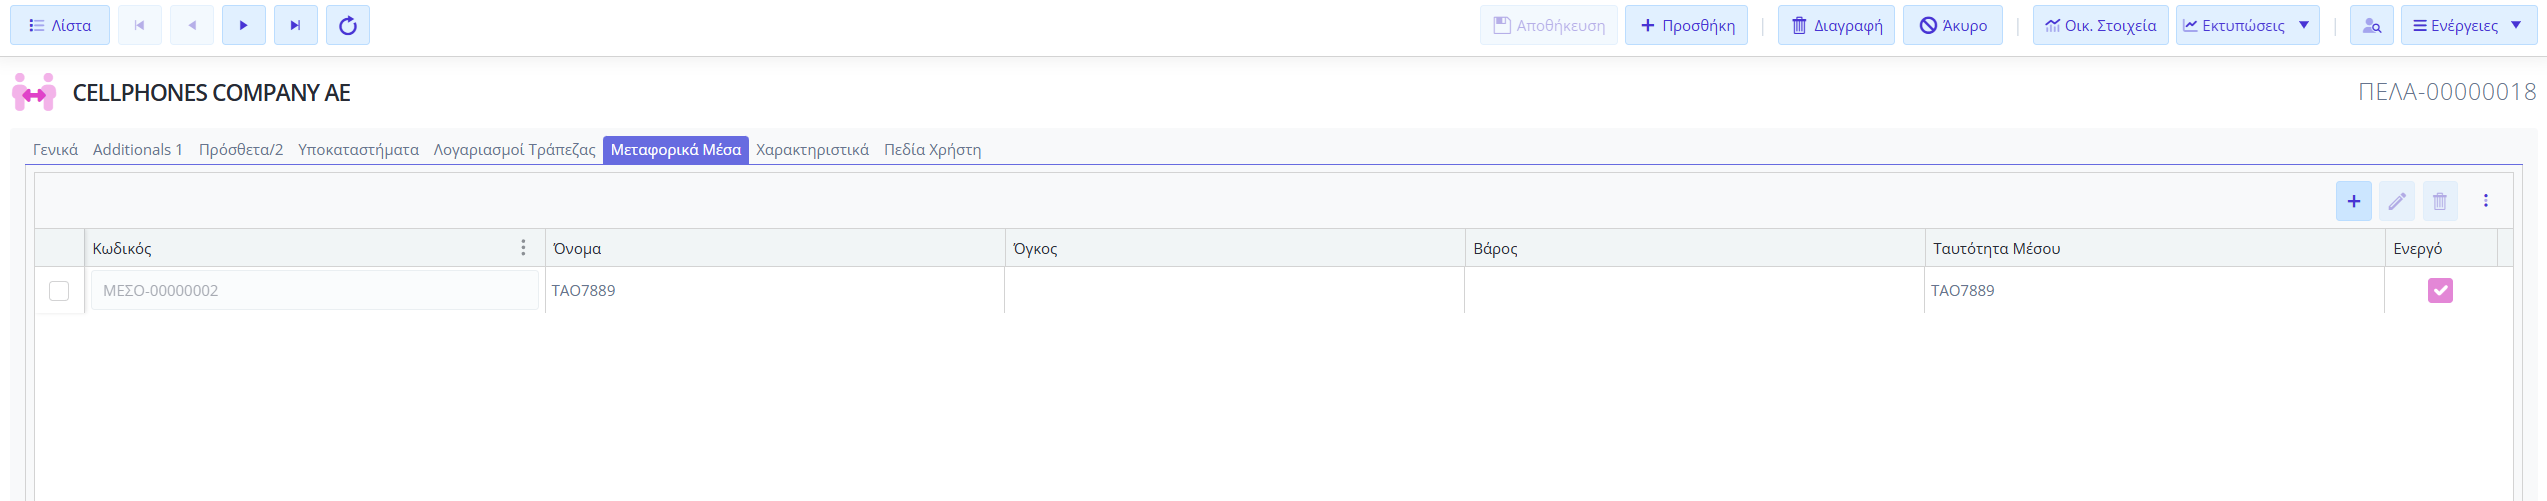Open the Χαρακτηριστικά tab
Viewport: 2547px width, 501px height.
(x=812, y=150)
